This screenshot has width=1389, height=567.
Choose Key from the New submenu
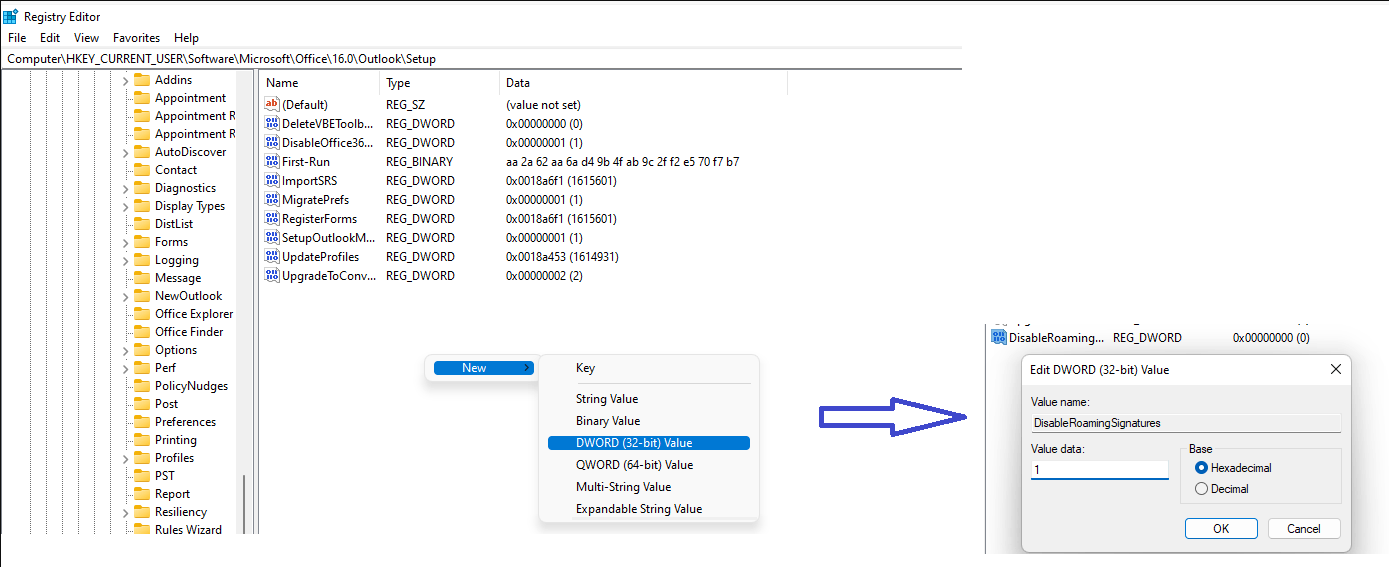point(649,368)
